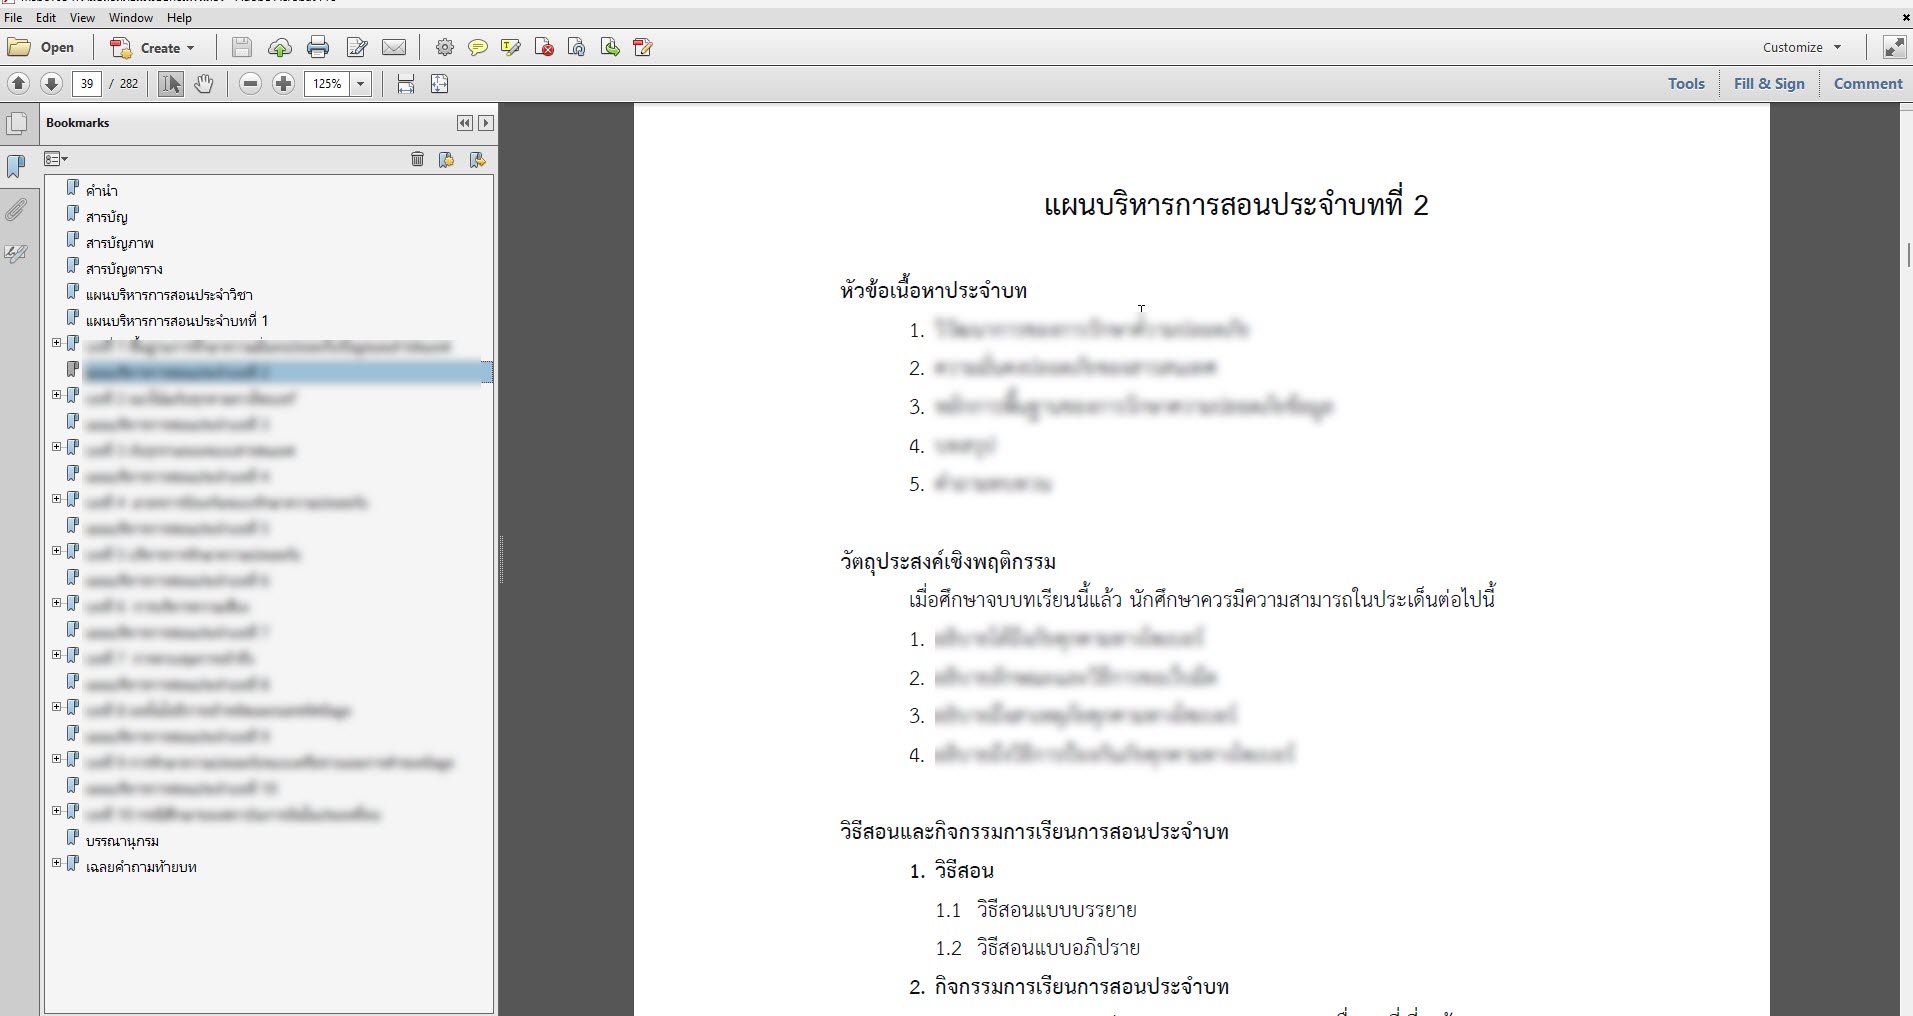Select the sticky note comment tool
This screenshot has width=1913, height=1016.
478,47
